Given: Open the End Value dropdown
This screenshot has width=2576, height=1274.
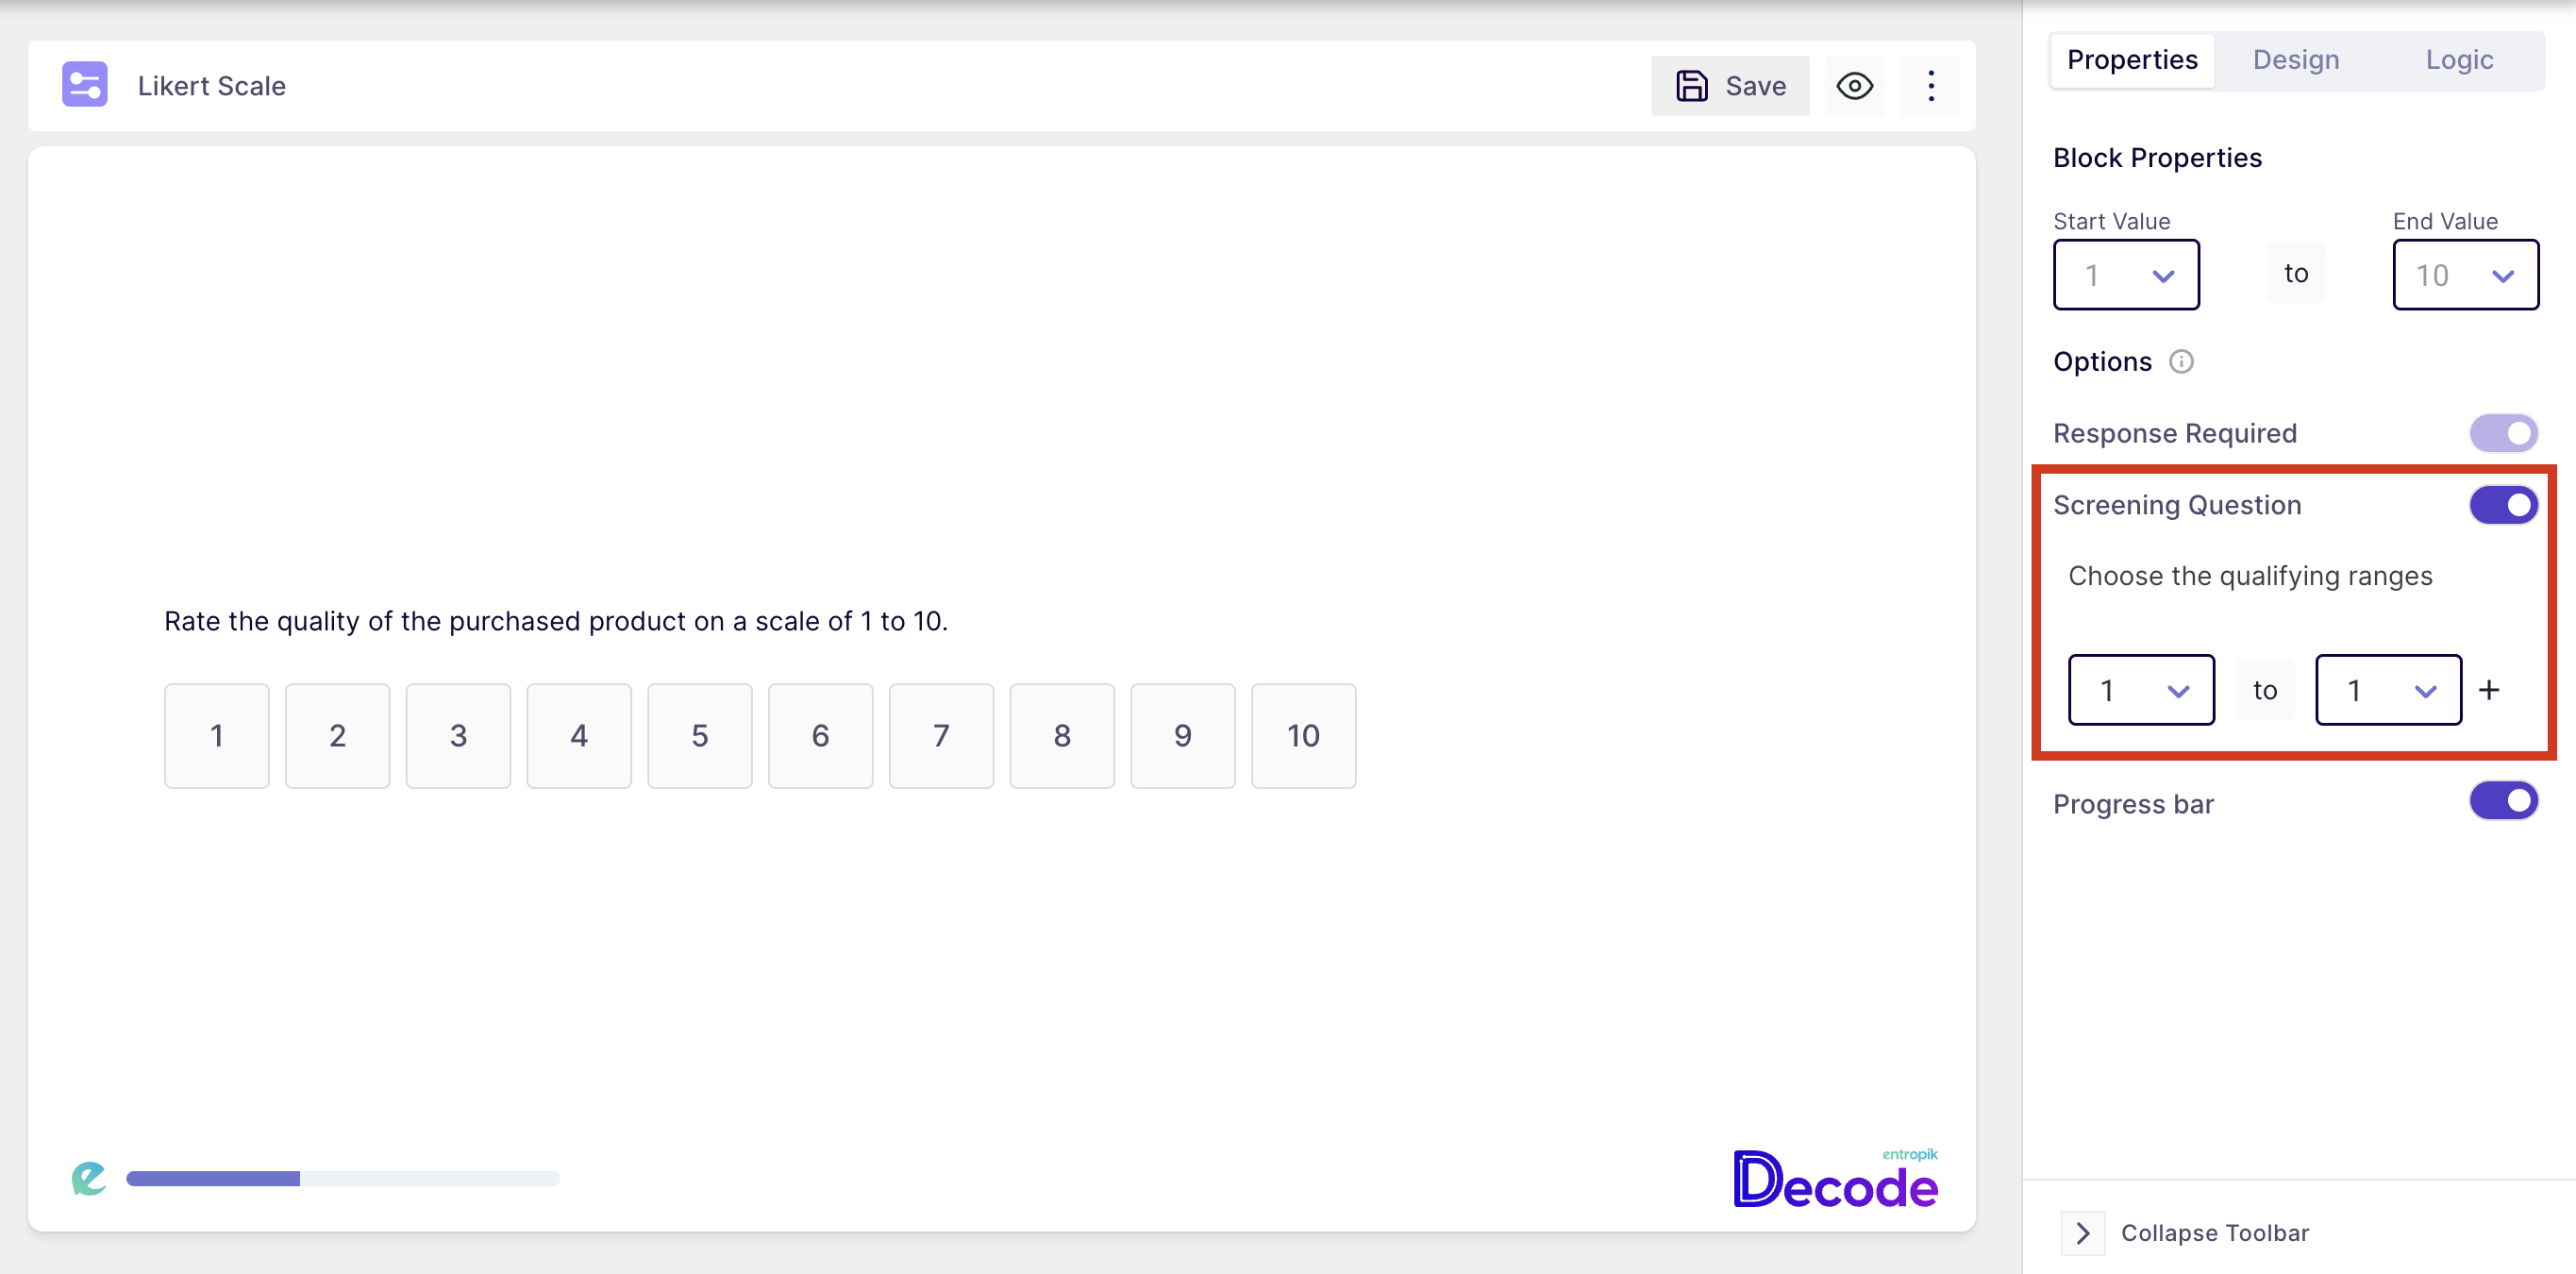Looking at the screenshot, I should click(x=2464, y=275).
